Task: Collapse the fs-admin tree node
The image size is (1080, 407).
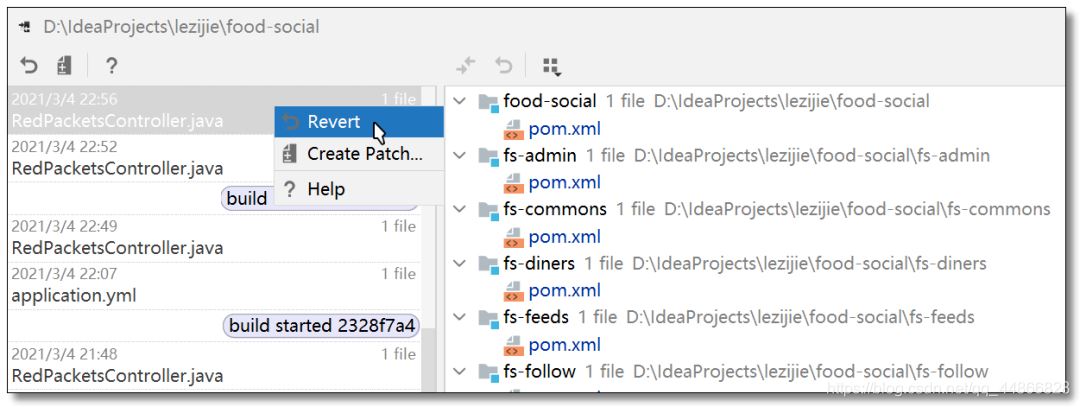Action: click(x=459, y=155)
